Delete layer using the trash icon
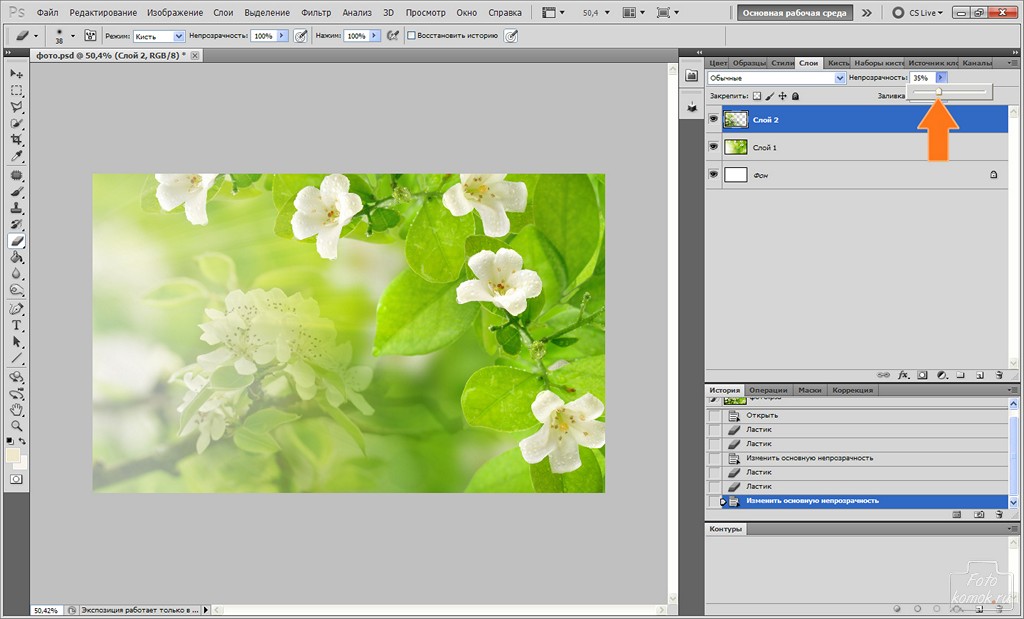Screen dimensions: 1024x619 998,375
